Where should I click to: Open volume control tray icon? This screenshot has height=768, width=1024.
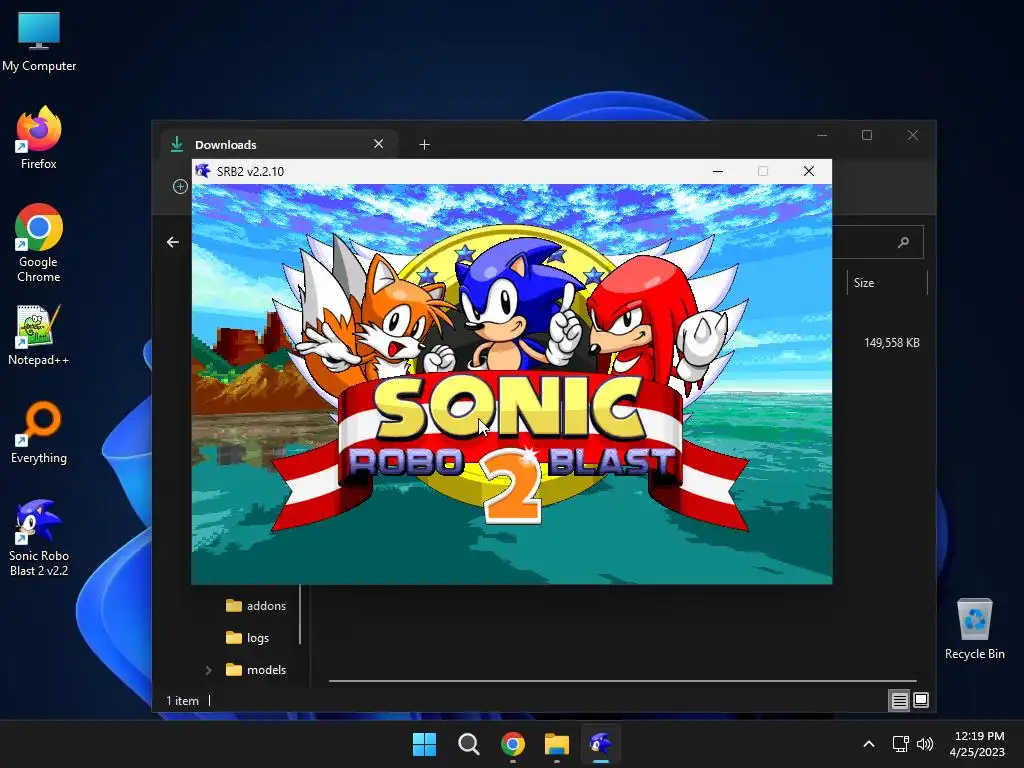(x=925, y=744)
